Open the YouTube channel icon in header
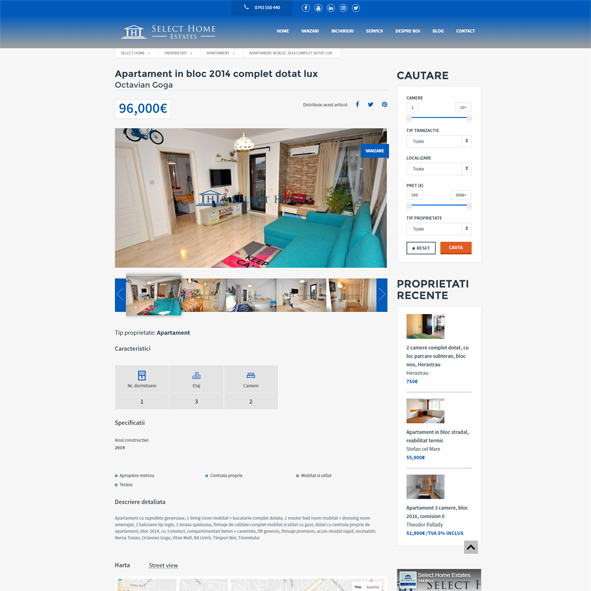591x591 pixels. (x=318, y=8)
